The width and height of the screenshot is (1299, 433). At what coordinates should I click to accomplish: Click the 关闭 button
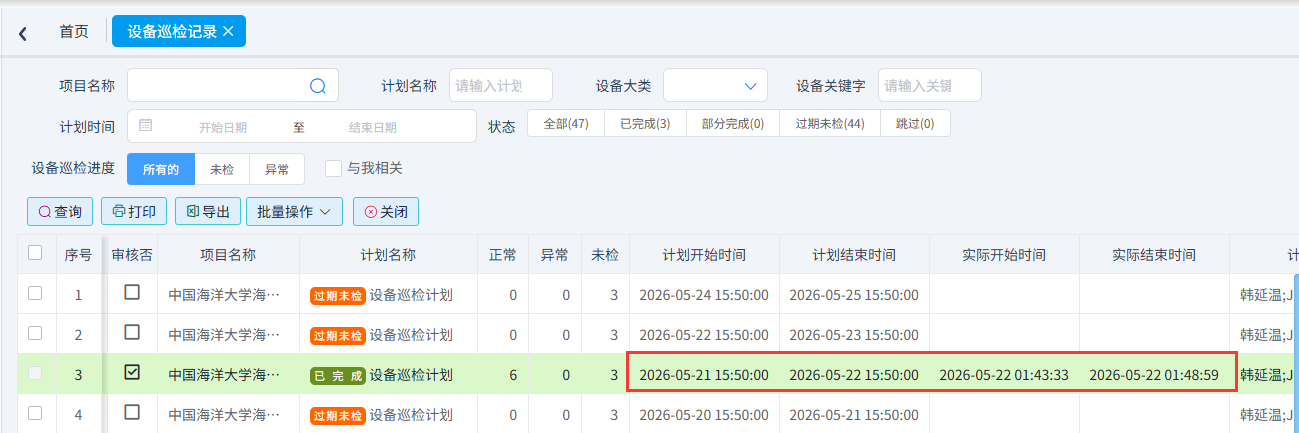click(386, 212)
